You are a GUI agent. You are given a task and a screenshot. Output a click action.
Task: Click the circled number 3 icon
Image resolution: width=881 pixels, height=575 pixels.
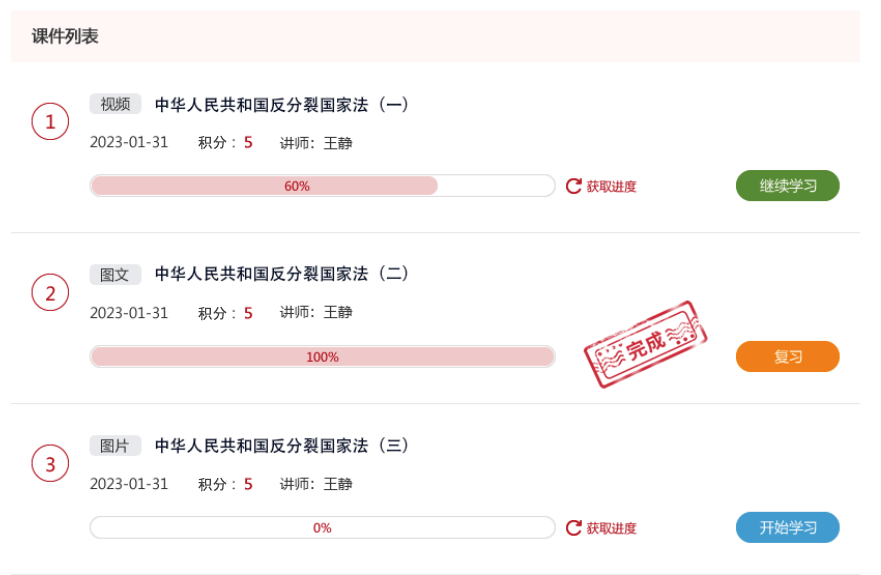coord(50,464)
